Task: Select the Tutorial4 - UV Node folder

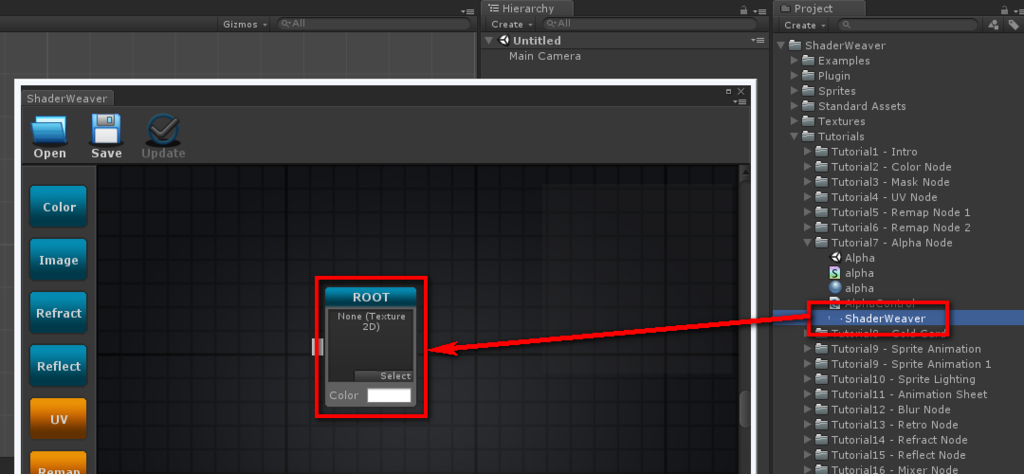Action: [x=884, y=197]
